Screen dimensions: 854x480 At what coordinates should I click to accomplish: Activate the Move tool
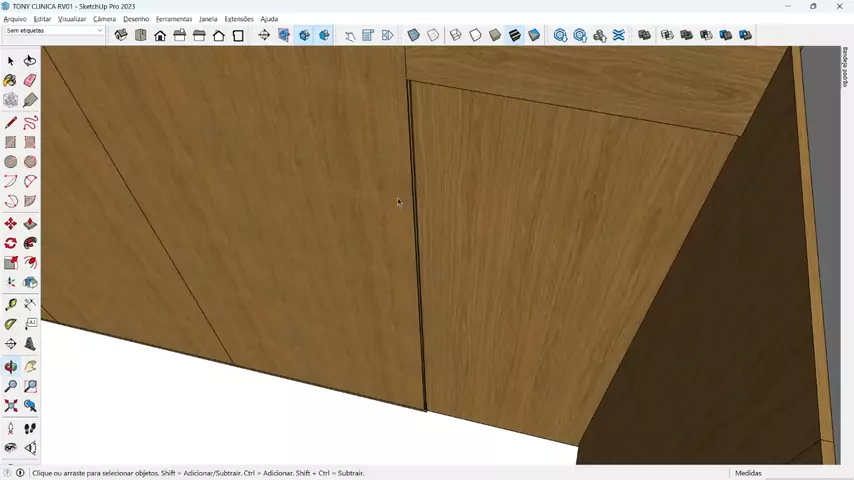click(x=10, y=223)
